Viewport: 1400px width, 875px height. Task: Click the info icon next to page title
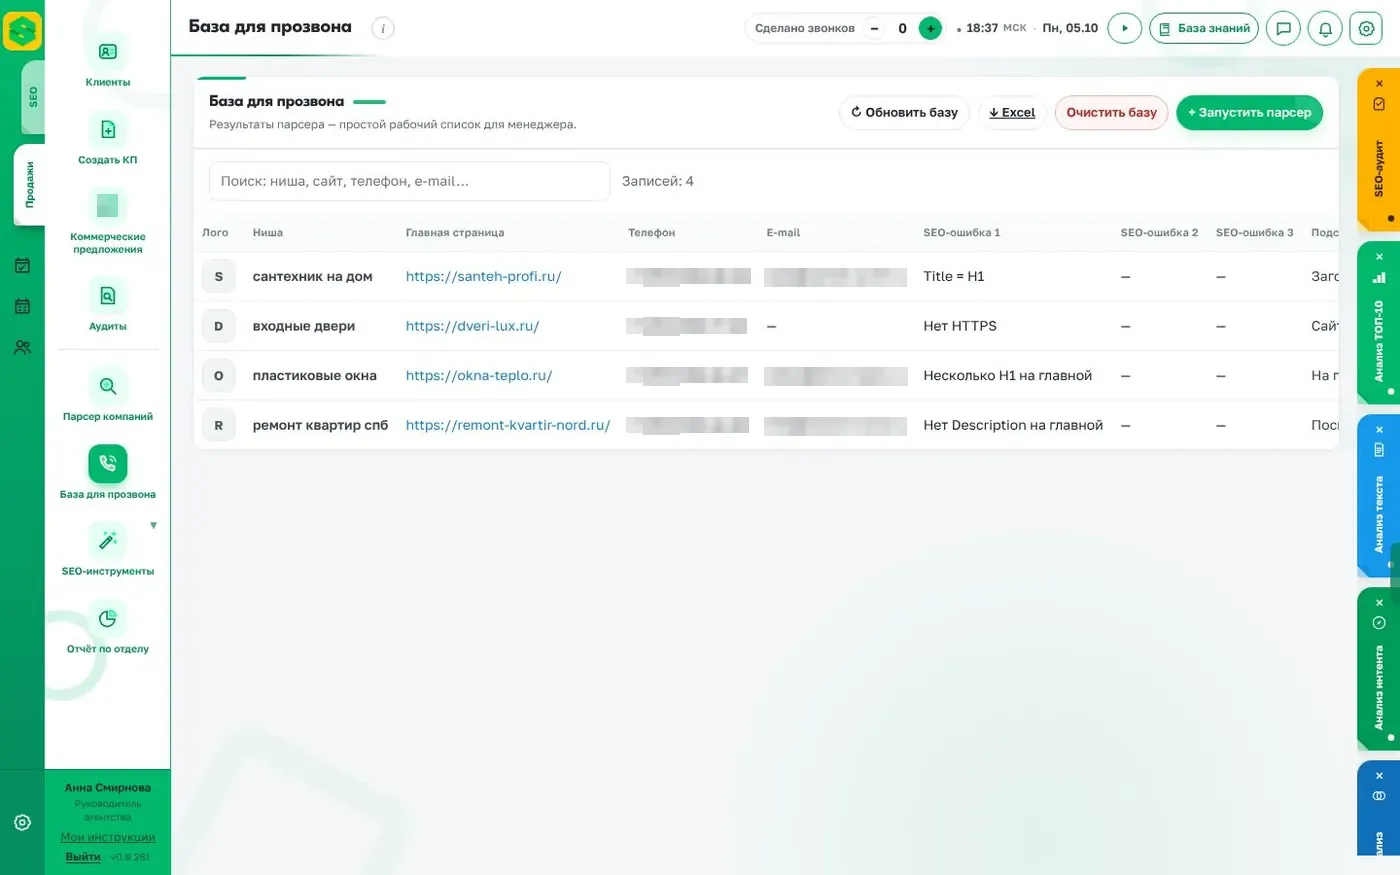click(383, 28)
